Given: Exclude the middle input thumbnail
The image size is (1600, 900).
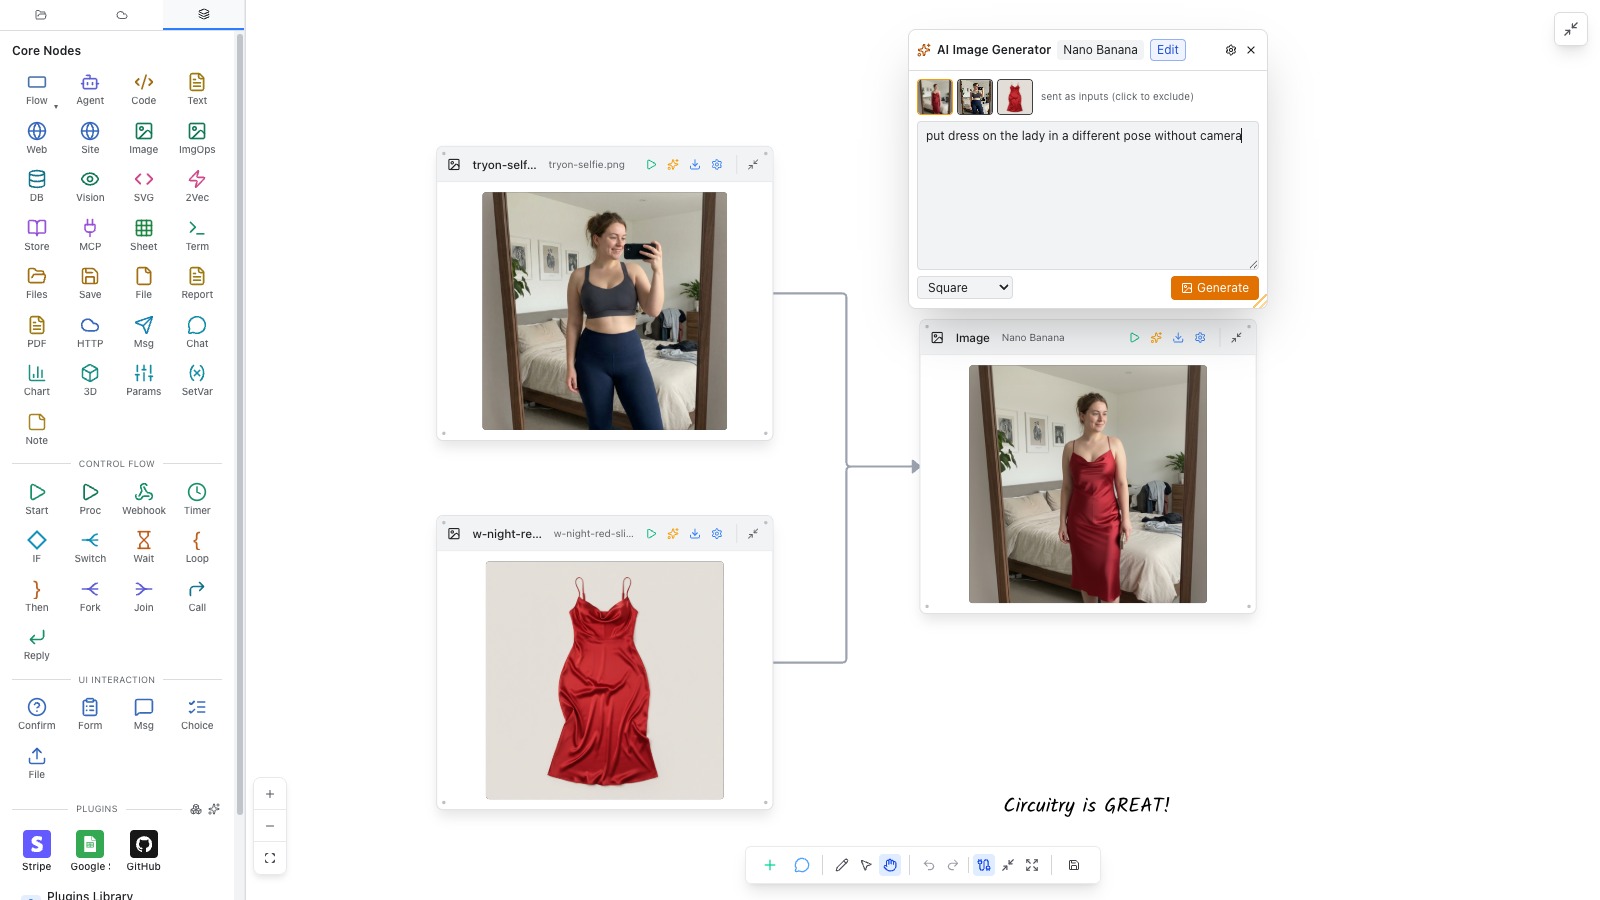Looking at the screenshot, I should tap(975, 97).
